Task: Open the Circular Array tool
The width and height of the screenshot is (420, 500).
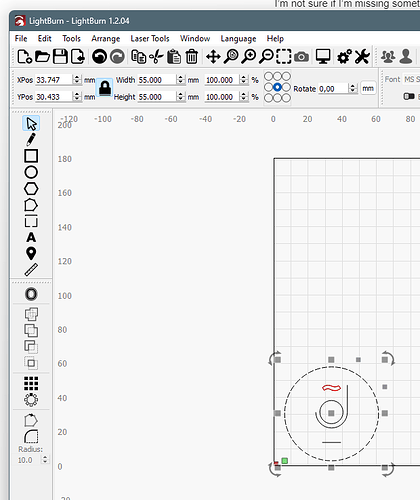Action: [31, 399]
